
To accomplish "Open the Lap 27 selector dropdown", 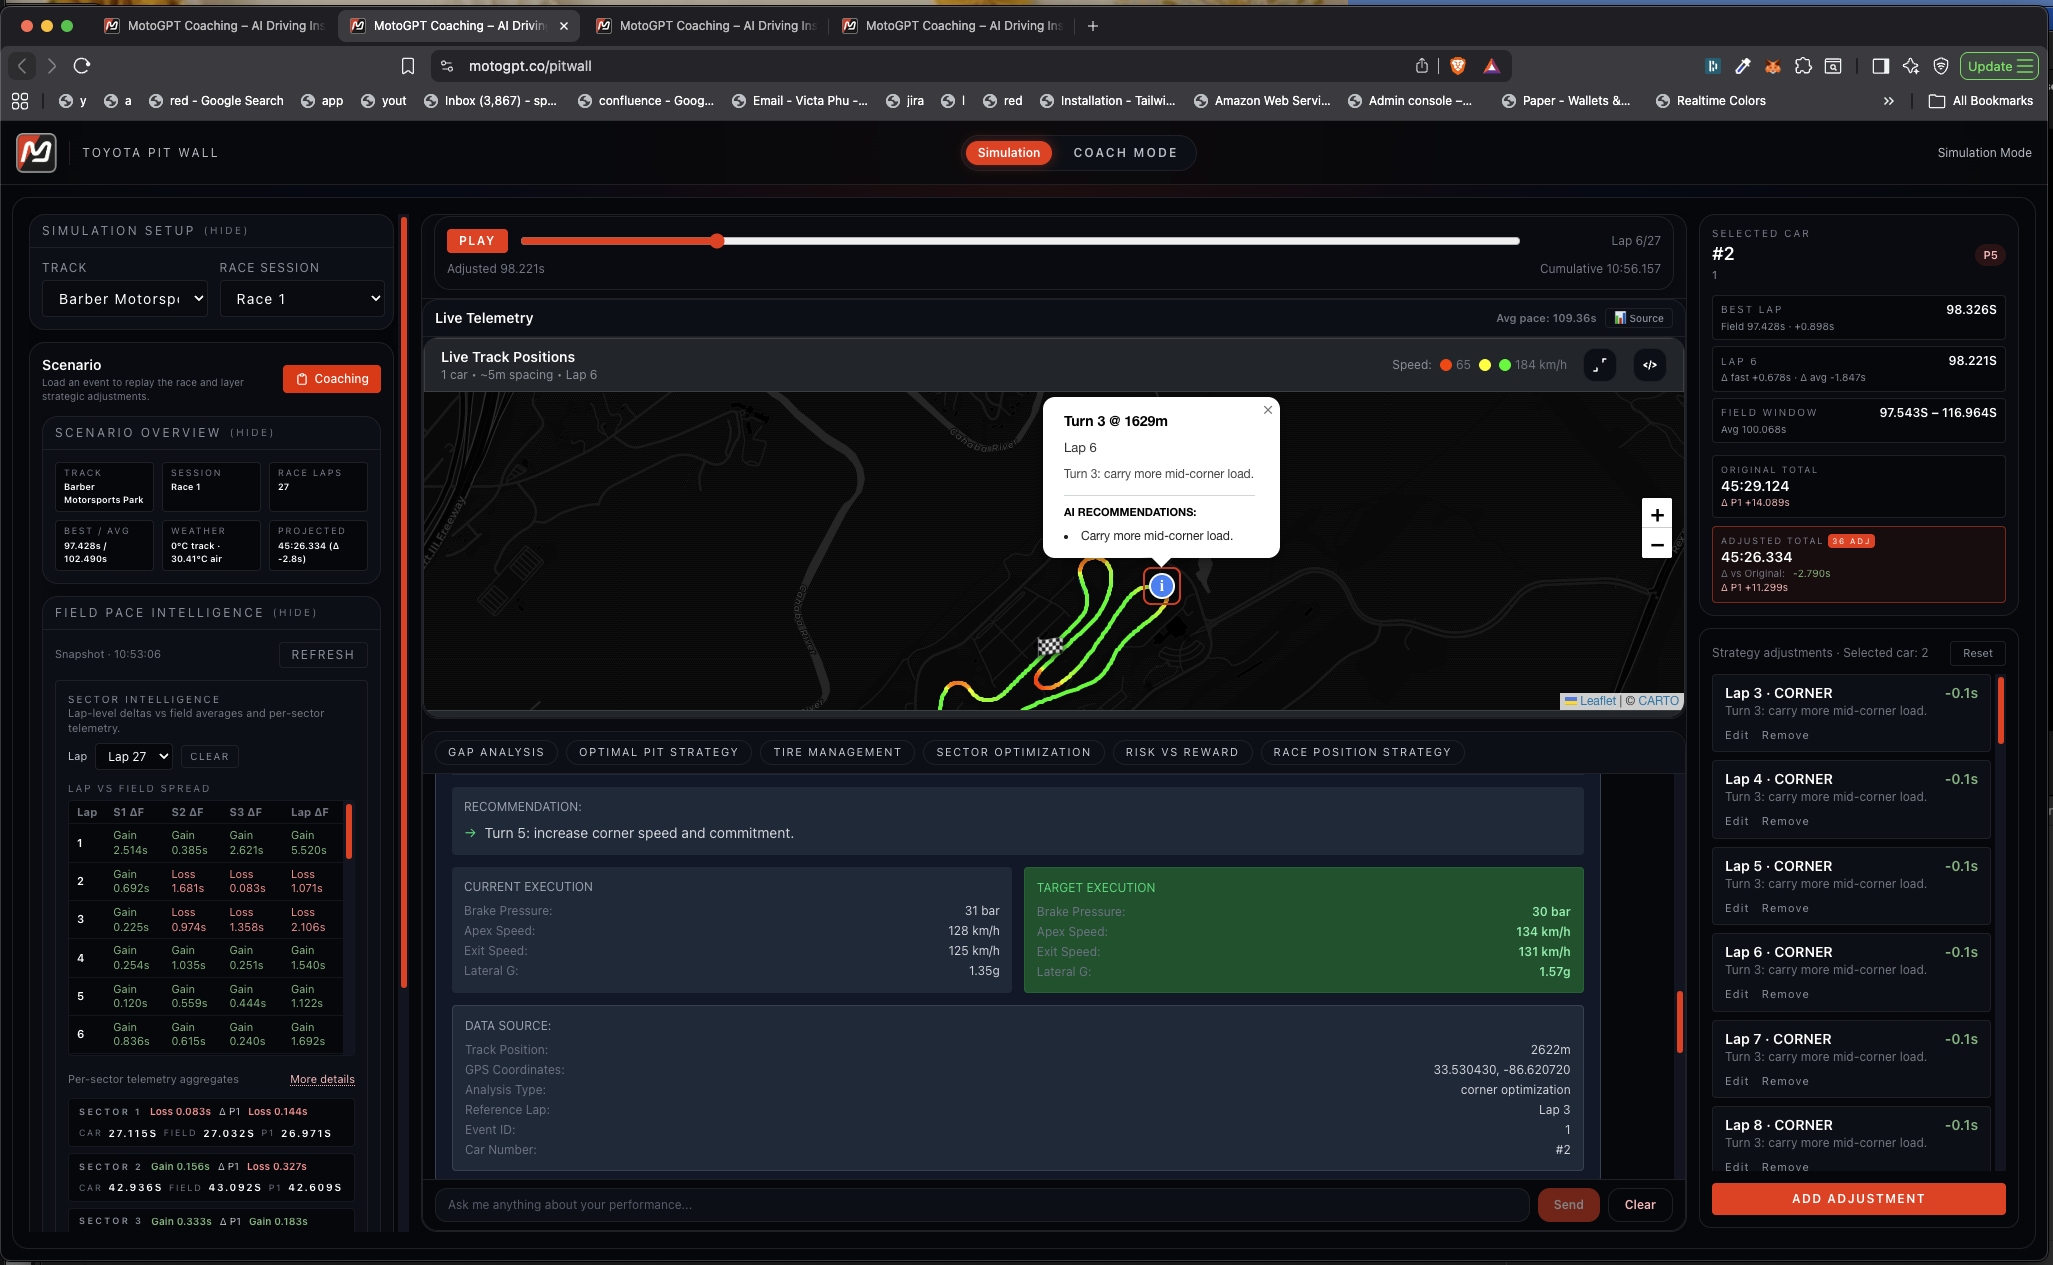I will (x=134, y=757).
